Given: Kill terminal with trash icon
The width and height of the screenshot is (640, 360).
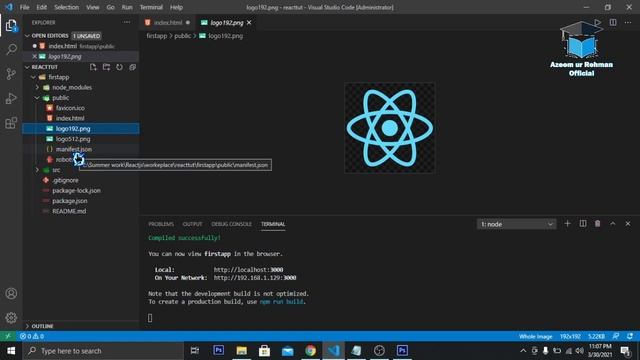Looking at the screenshot, I should click(598, 224).
